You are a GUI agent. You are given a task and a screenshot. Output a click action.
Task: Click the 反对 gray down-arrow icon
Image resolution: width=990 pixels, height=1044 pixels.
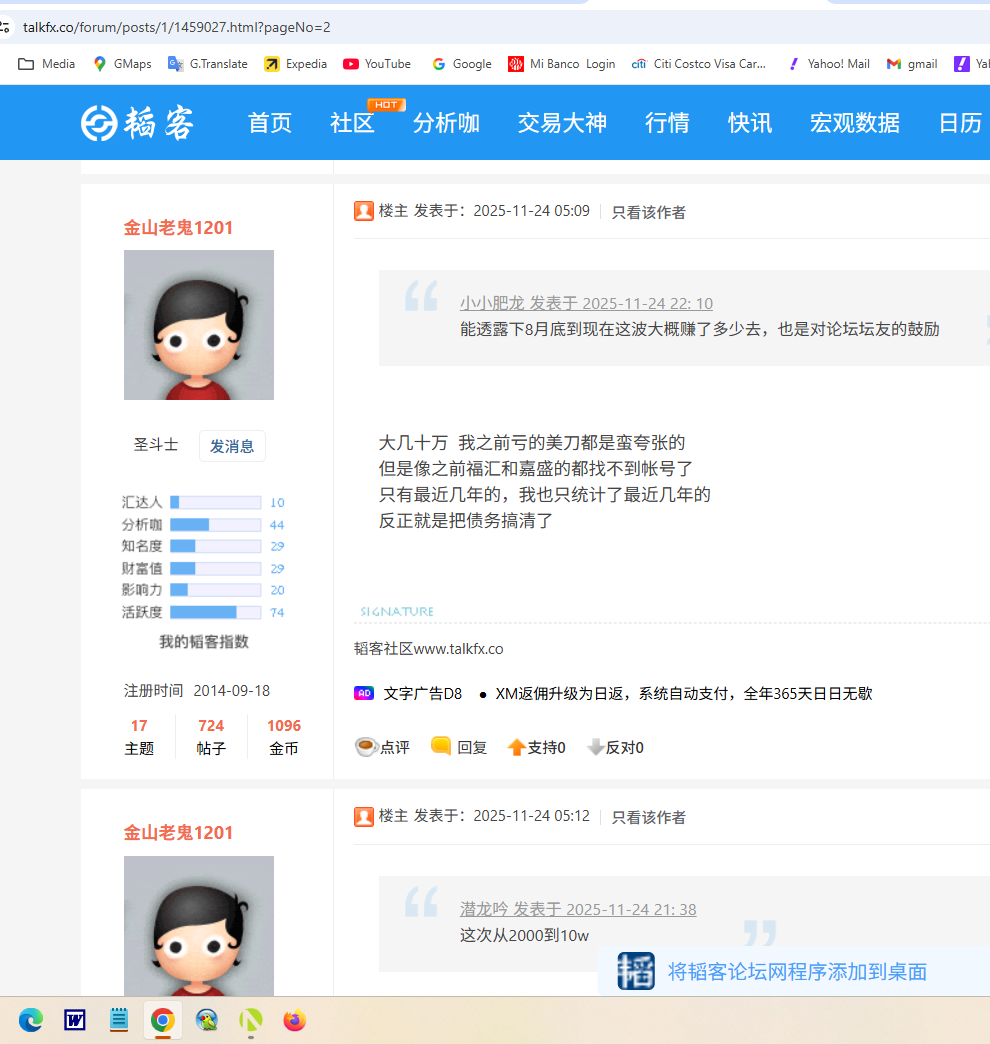pyautogui.click(x=595, y=747)
